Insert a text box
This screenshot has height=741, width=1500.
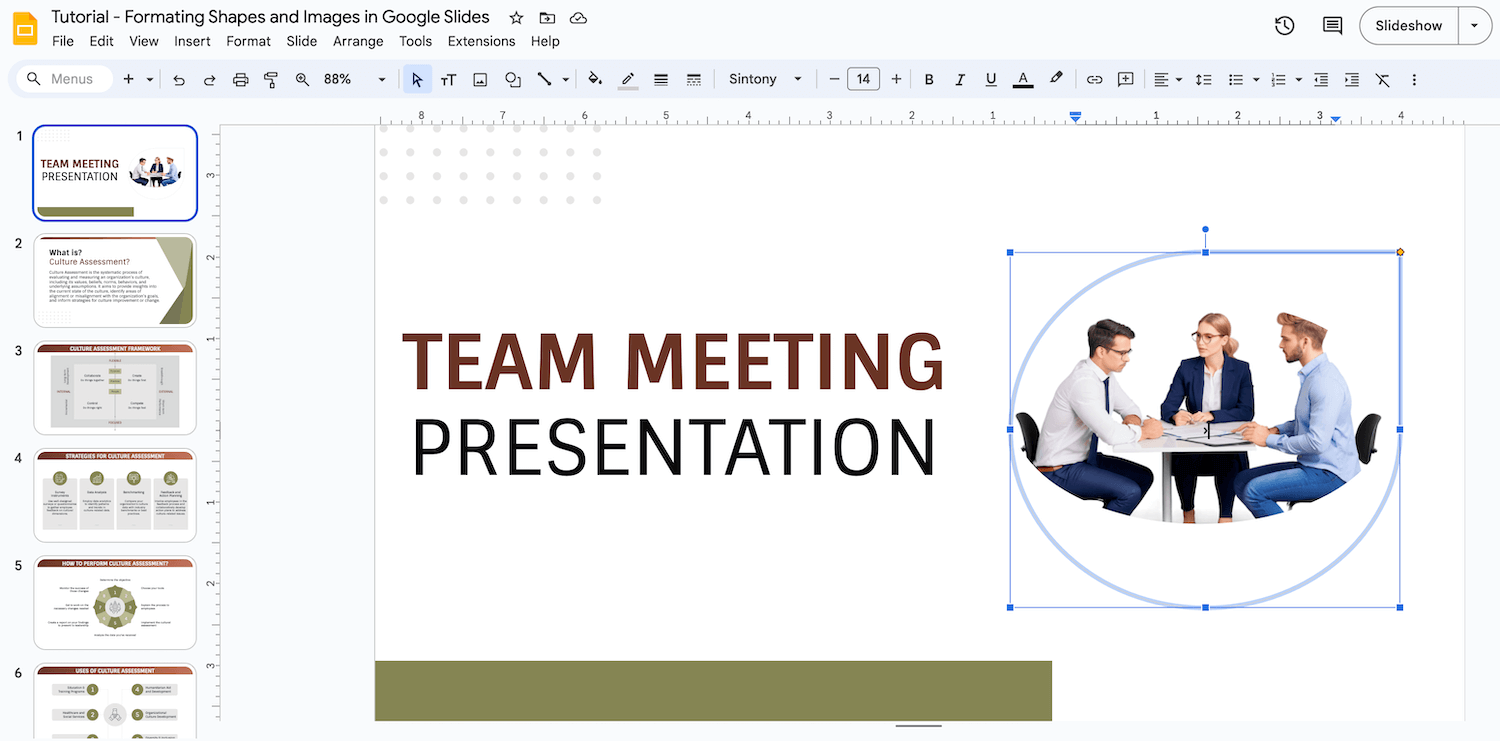[x=447, y=79]
